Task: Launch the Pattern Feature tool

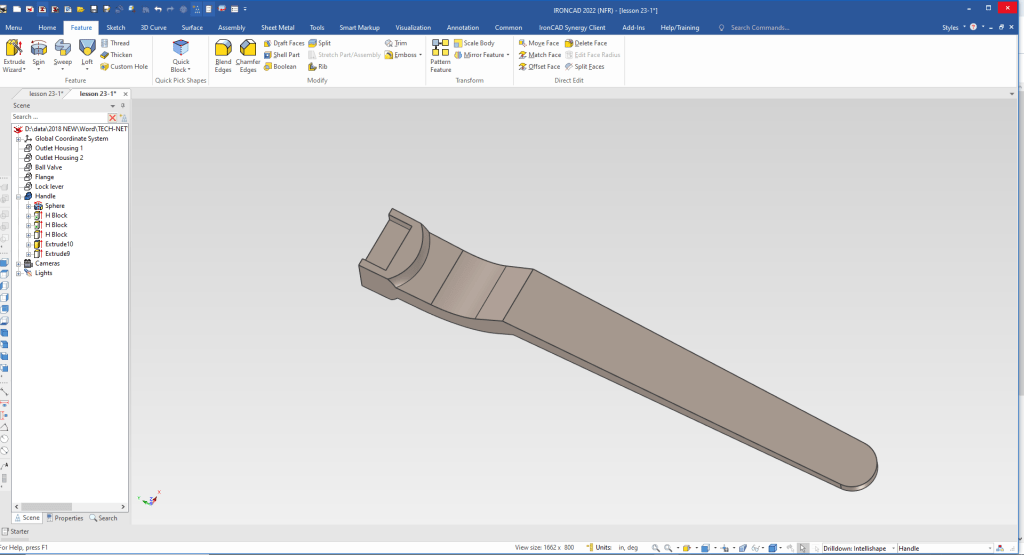Action: pyautogui.click(x=441, y=55)
